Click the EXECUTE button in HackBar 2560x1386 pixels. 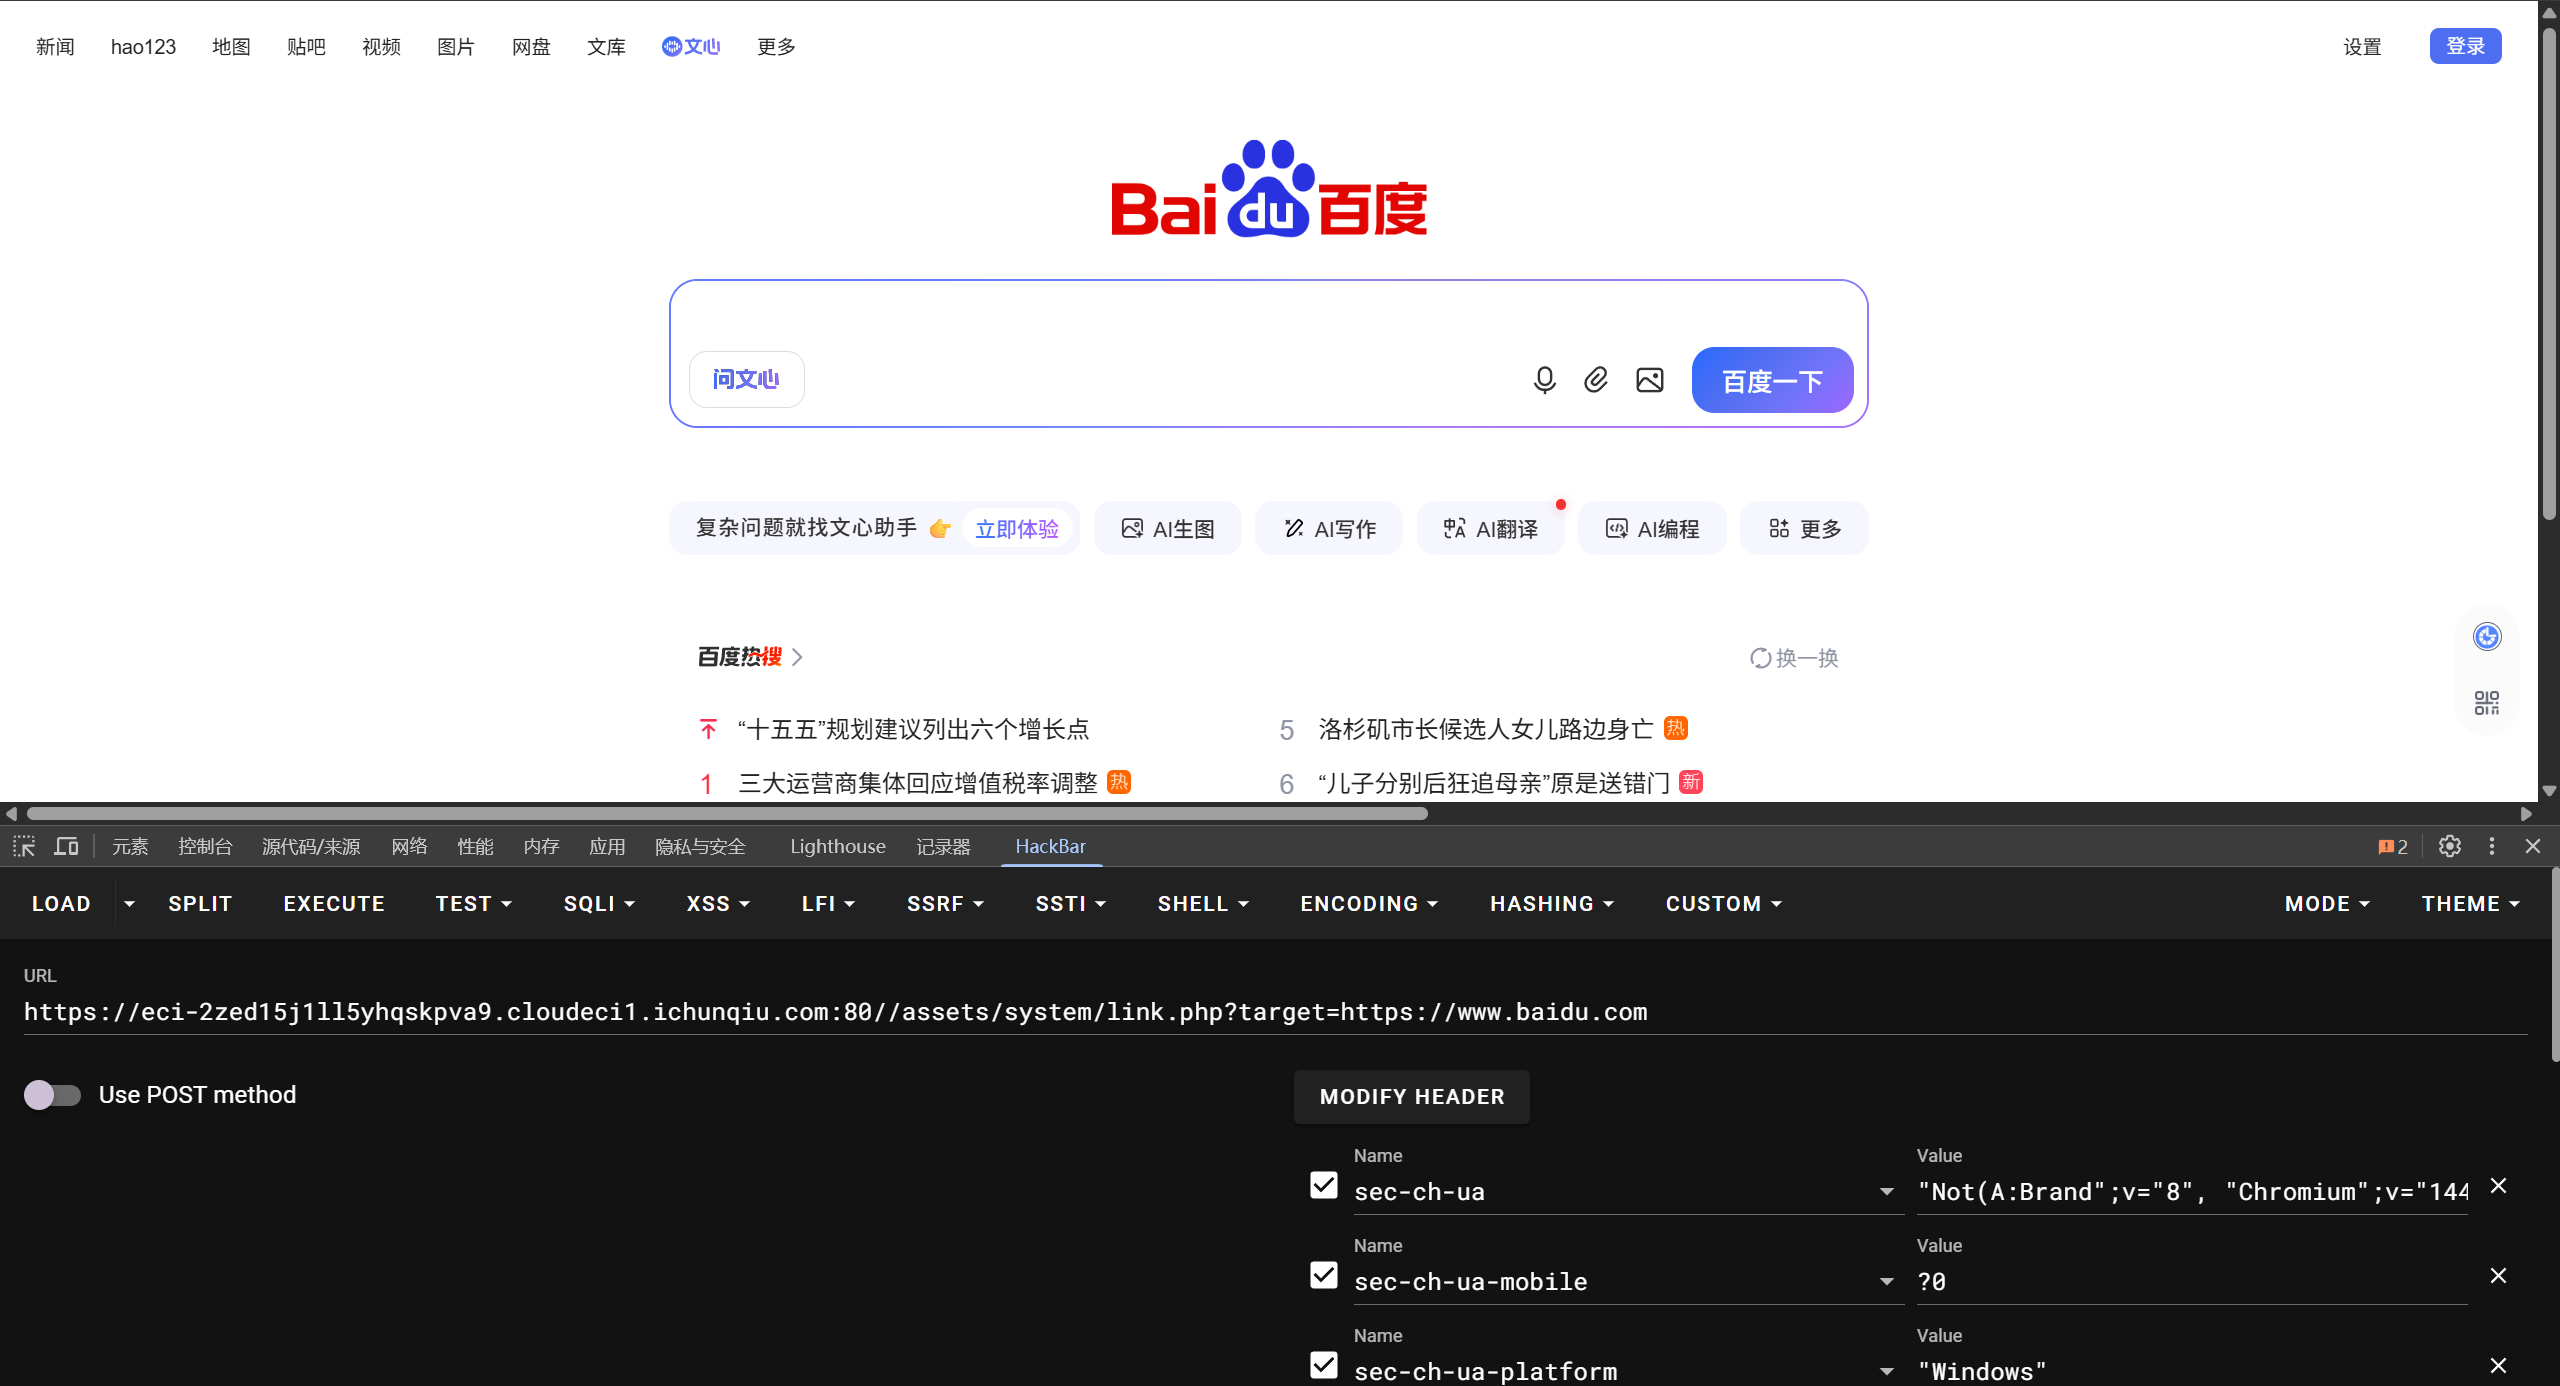point(334,903)
